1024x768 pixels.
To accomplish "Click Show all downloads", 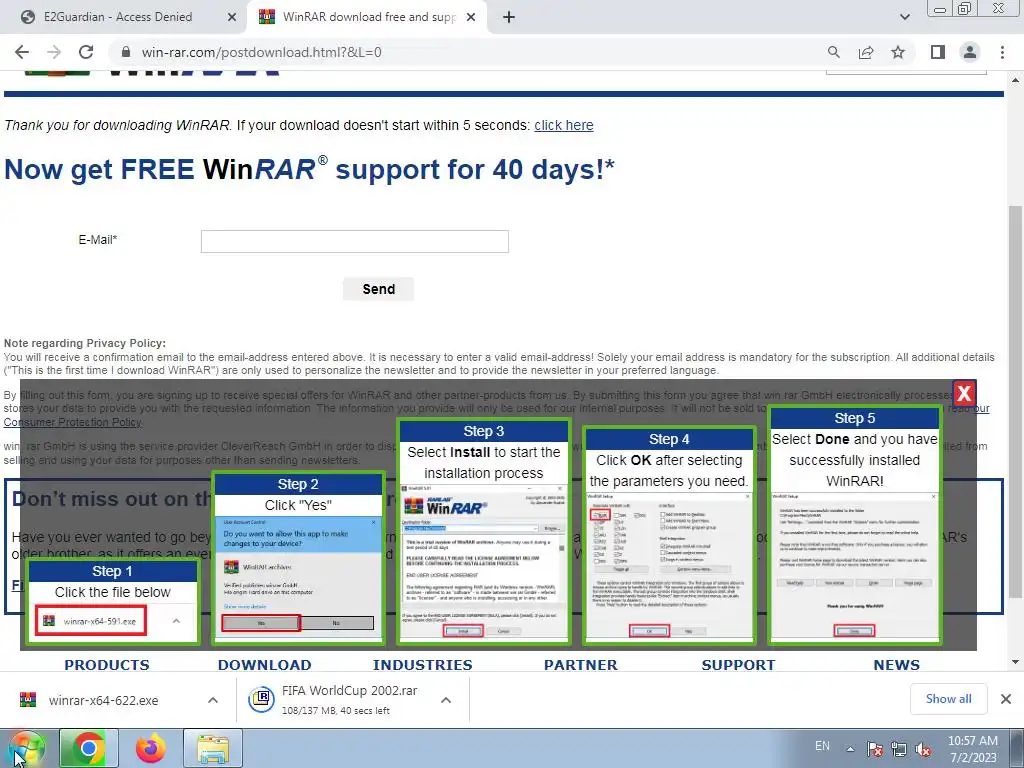I will click(948, 699).
